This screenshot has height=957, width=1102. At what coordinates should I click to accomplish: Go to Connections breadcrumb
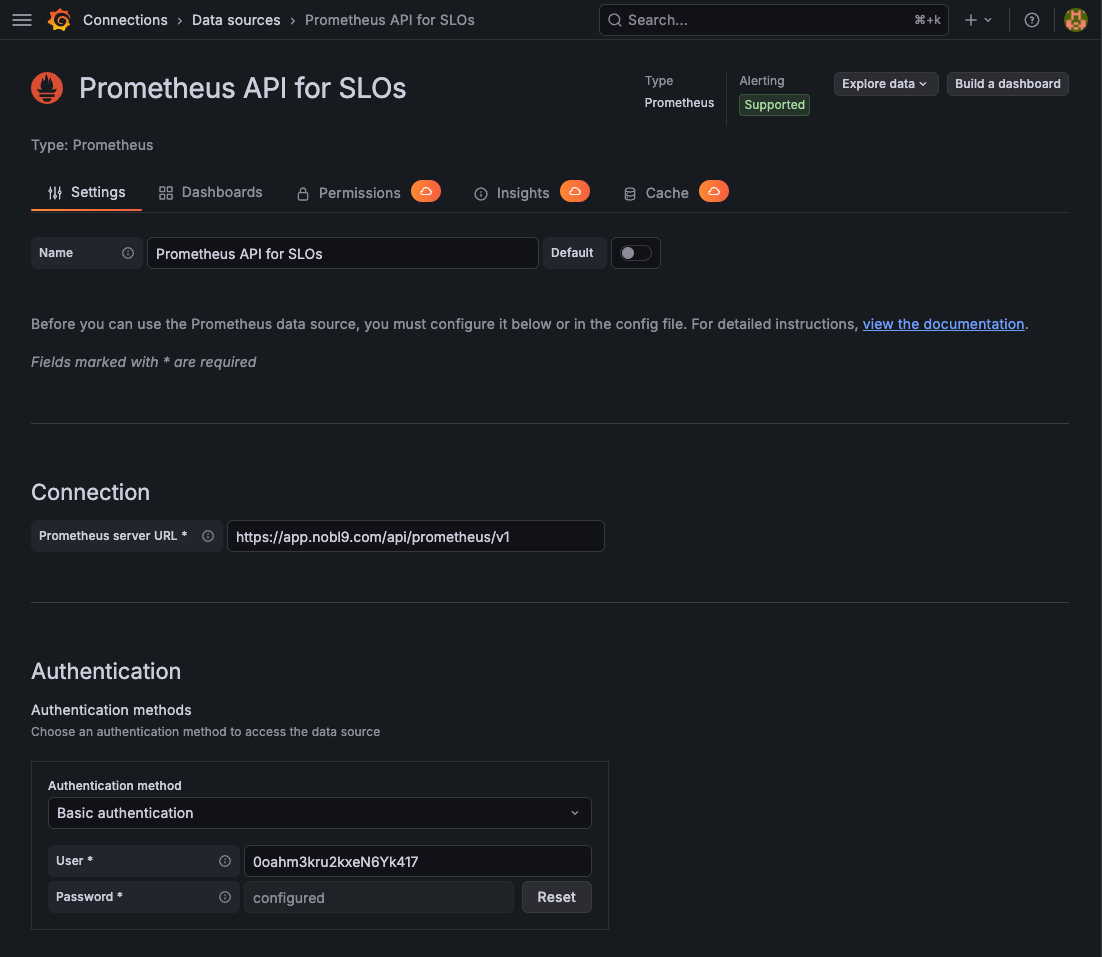(x=125, y=20)
